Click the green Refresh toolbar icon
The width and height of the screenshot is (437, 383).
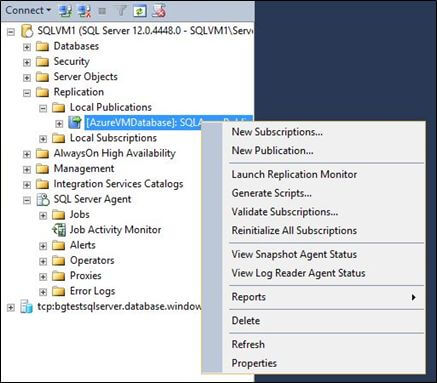[x=139, y=11]
